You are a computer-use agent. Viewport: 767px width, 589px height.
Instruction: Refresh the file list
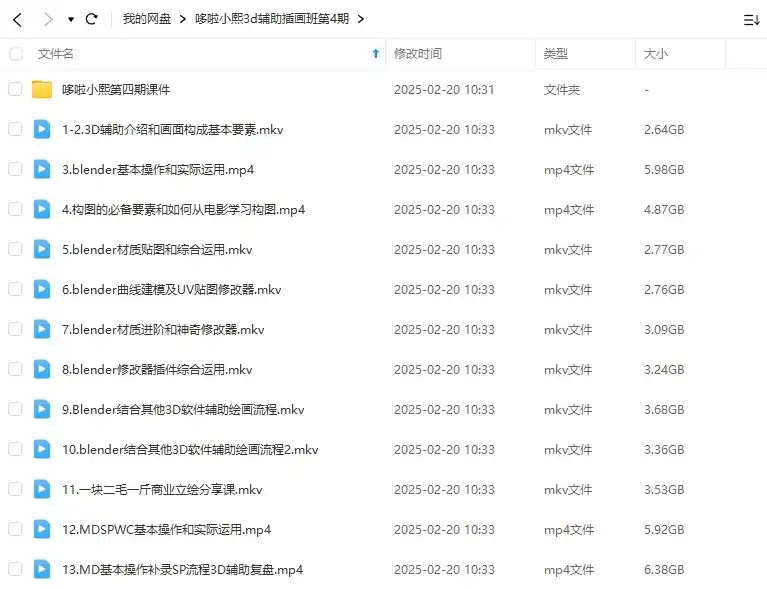[x=91, y=19]
